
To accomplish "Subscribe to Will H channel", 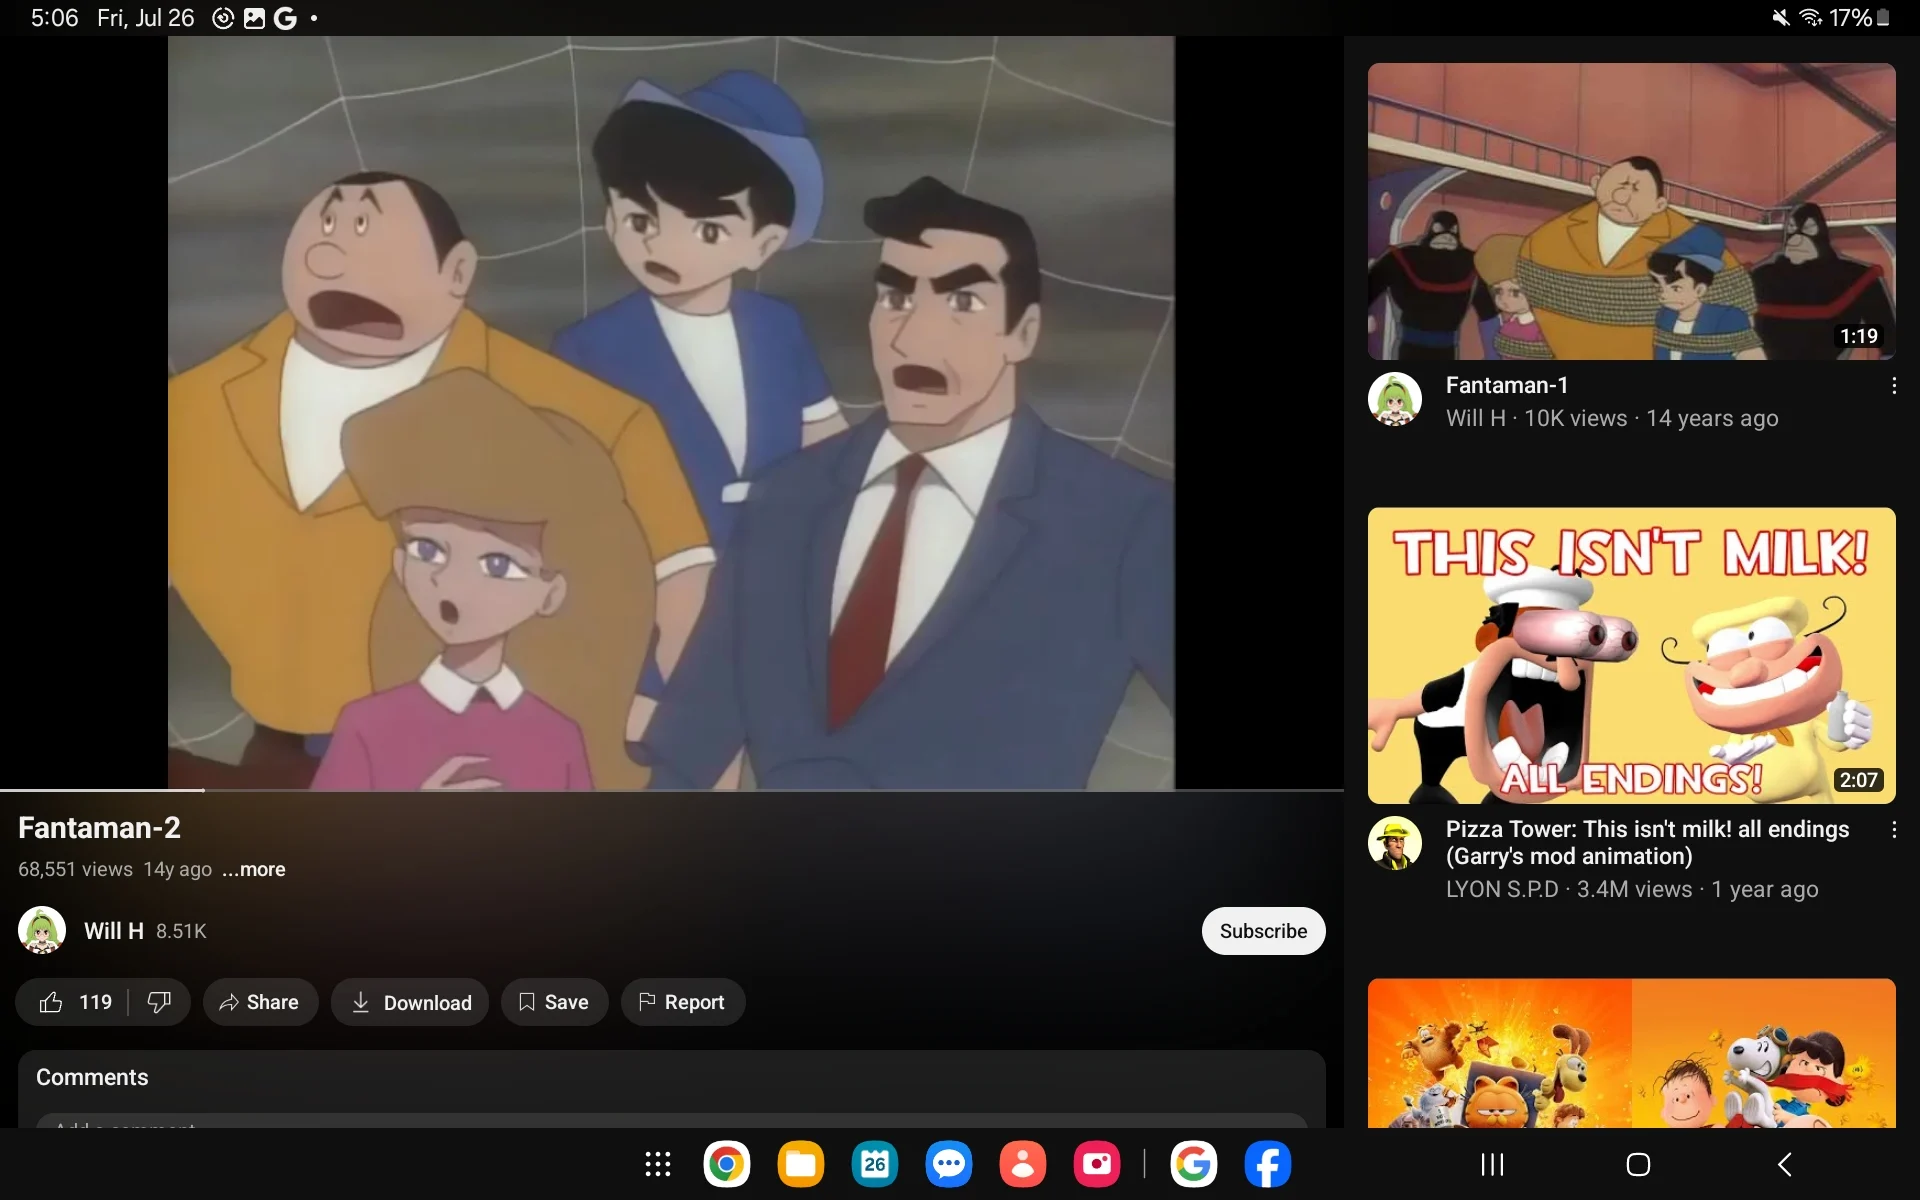I will click(x=1263, y=931).
